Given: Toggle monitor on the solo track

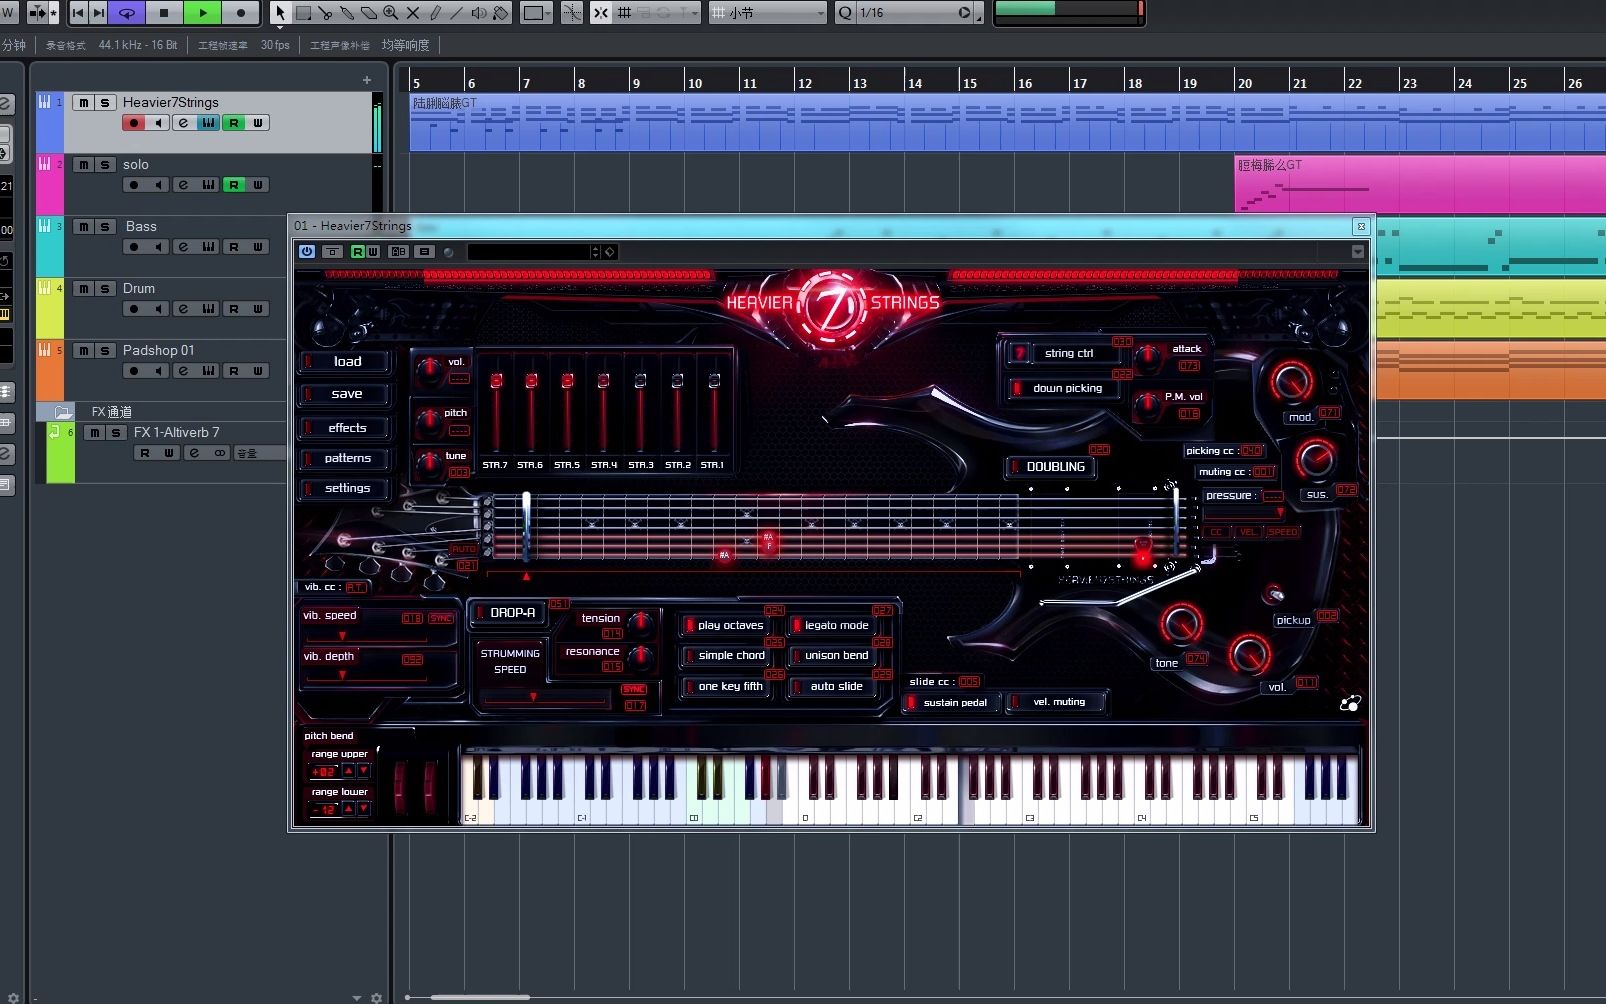Looking at the screenshot, I should (159, 185).
